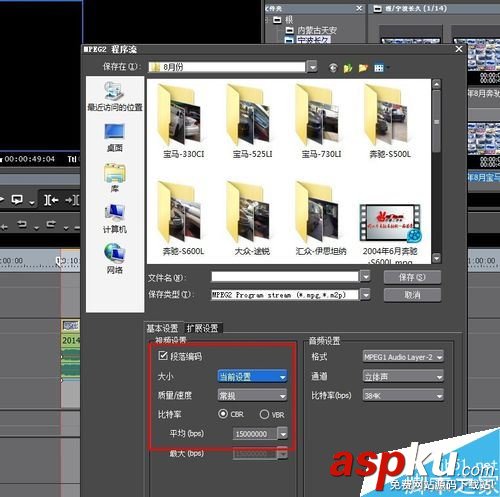Click the file list scroll-up arrow

click(x=436, y=84)
